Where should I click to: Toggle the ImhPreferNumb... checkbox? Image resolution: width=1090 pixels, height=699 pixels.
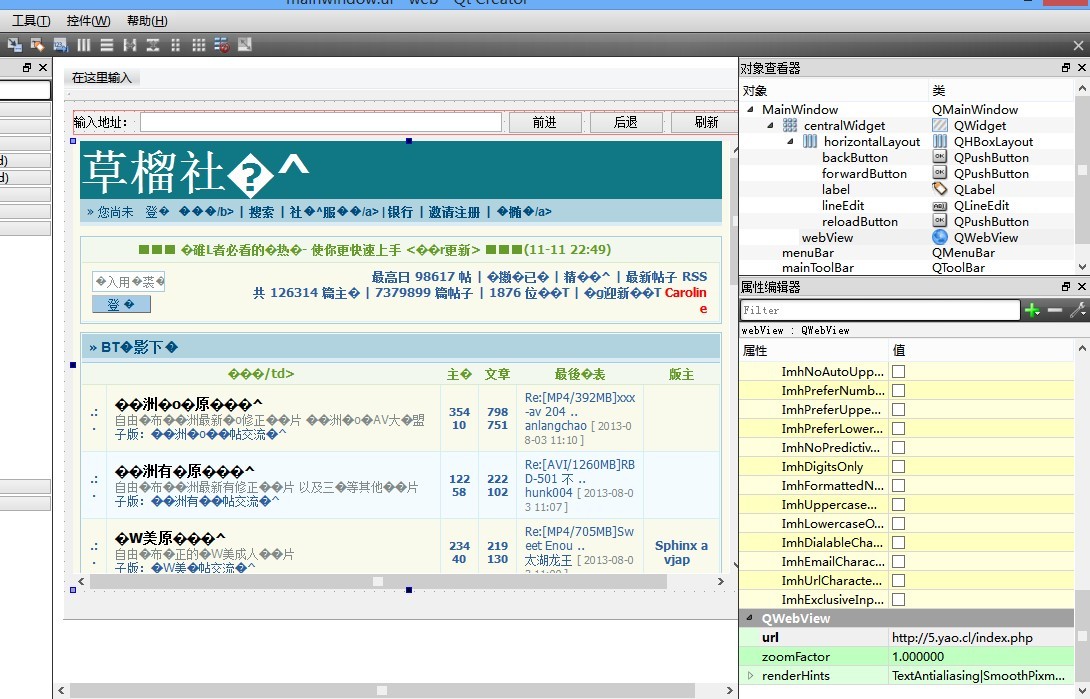point(898,390)
